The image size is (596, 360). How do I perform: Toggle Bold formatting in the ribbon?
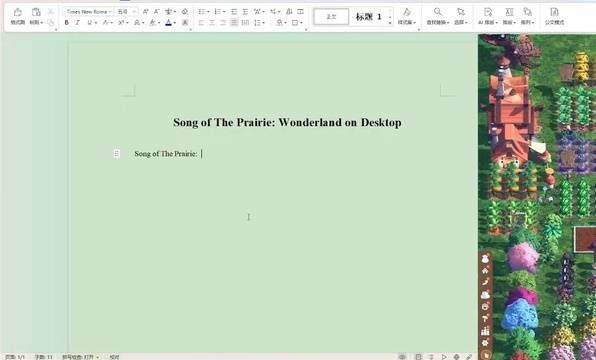(x=67, y=23)
